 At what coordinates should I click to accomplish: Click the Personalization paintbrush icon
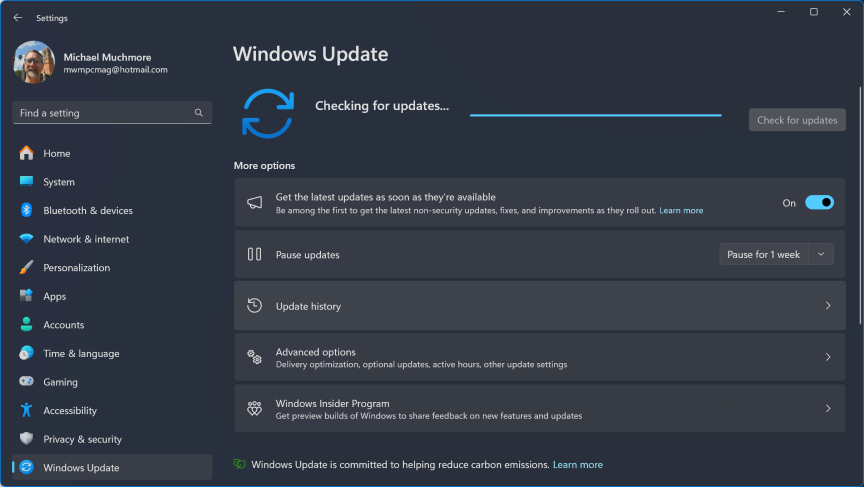[x=26, y=267]
